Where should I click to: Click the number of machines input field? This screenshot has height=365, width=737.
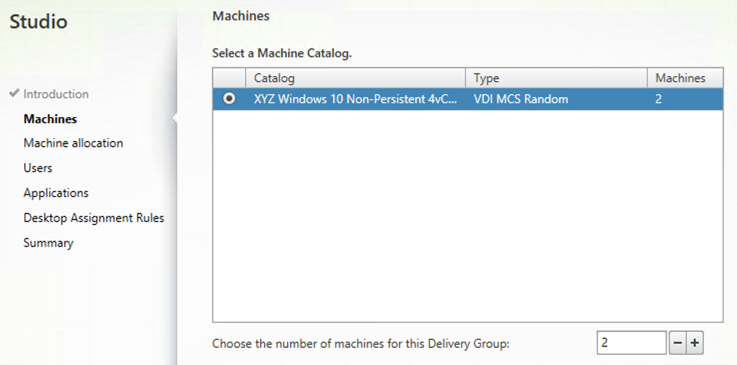click(x=632, y=343)
